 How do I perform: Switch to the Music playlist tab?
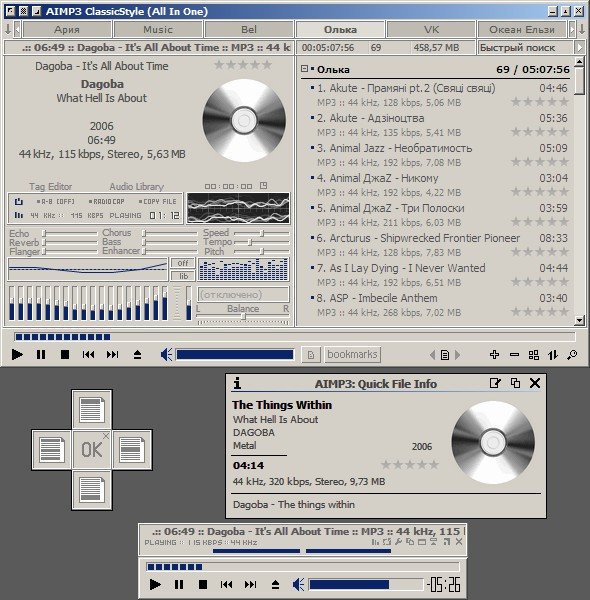pos(158,29)
